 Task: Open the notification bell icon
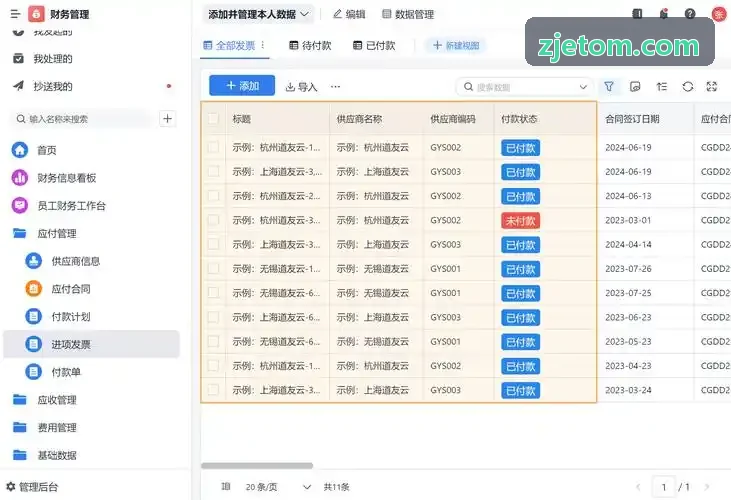pos(663,14)
